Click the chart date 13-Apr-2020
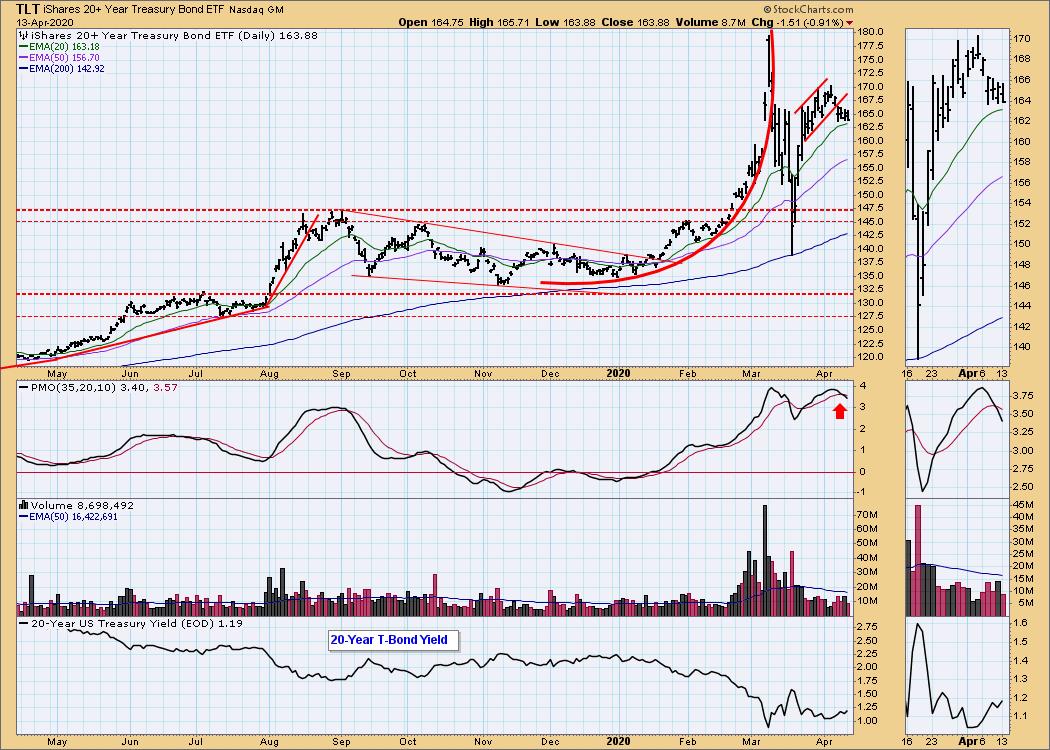Viewport: 1050px width, 750px height. click(44, 22)
